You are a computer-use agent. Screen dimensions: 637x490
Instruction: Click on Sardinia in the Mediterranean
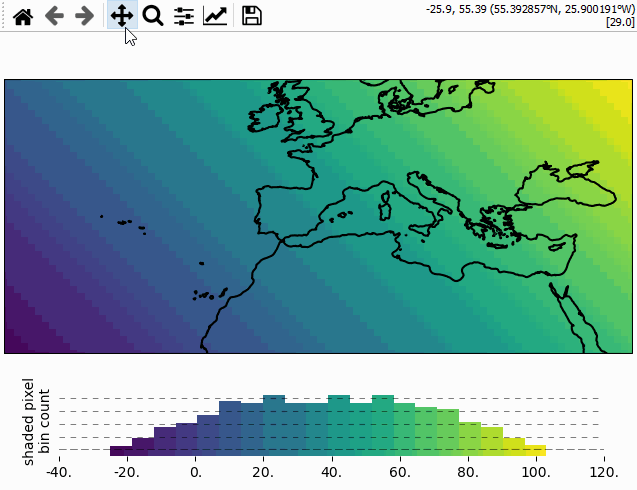tap(384, 212)
